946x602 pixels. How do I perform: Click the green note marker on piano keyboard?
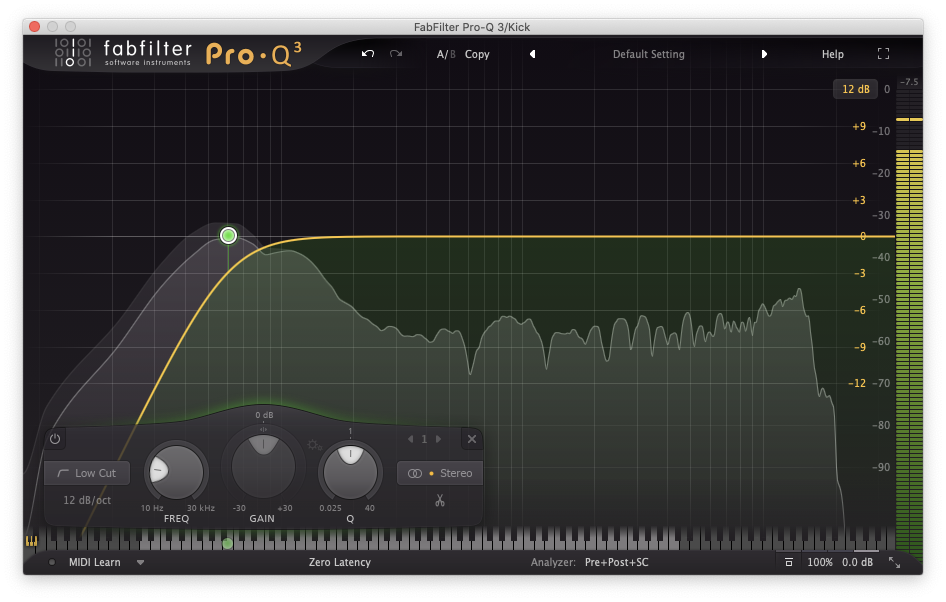point(227,543)
